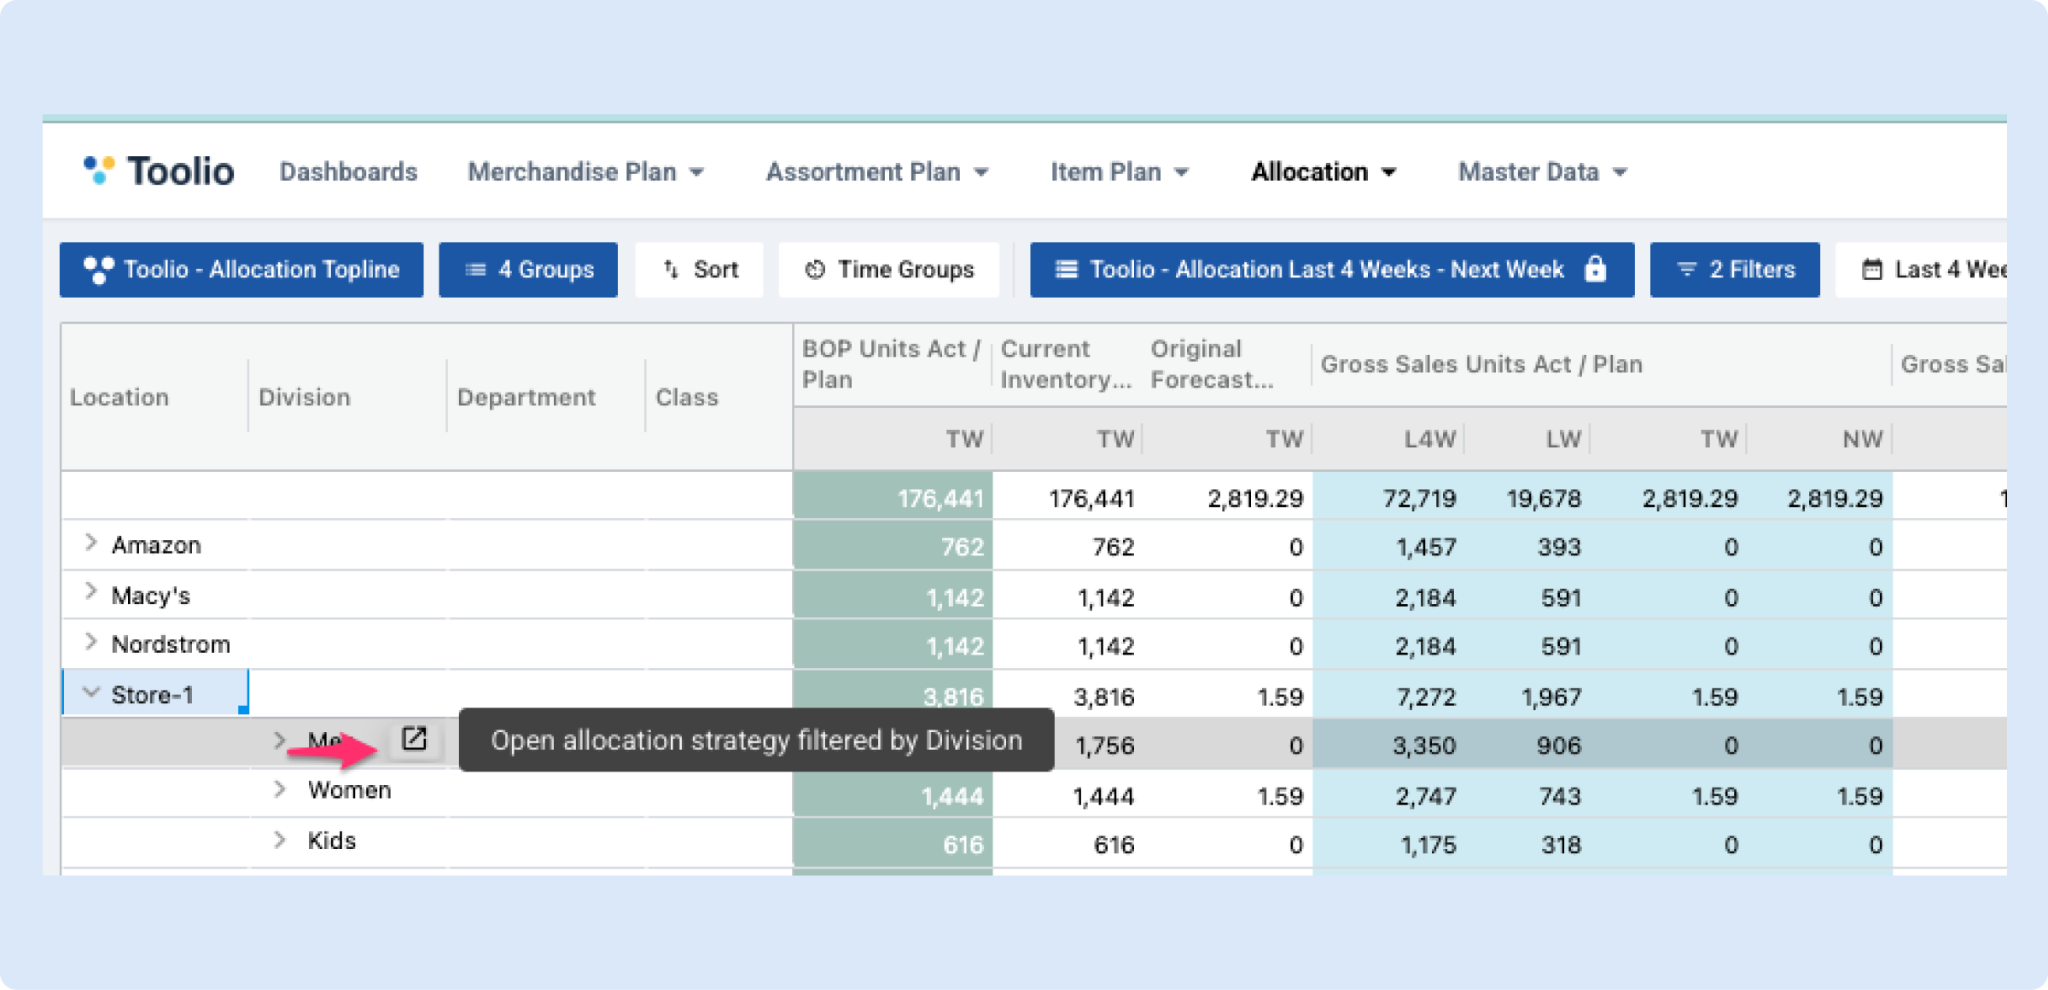
Task: Select Amazon L4W cell 1,457
Action: pyautogui.click(x=1389, y=546)
